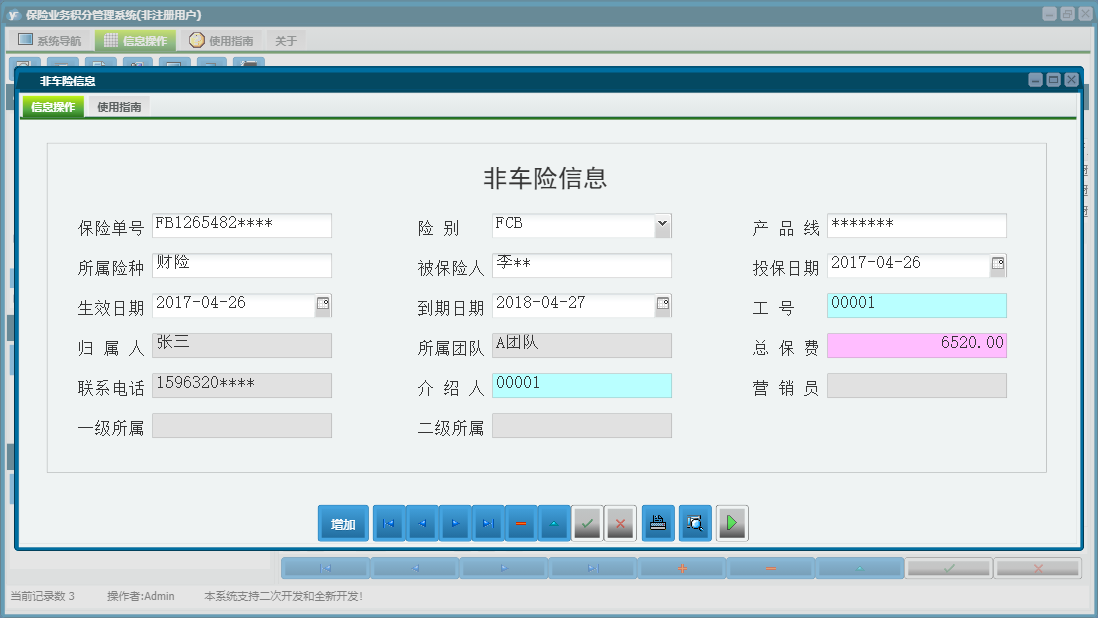Screen dimensions: 1098x618
Task: Click the 增加 button to add a record
Action: 343,522
